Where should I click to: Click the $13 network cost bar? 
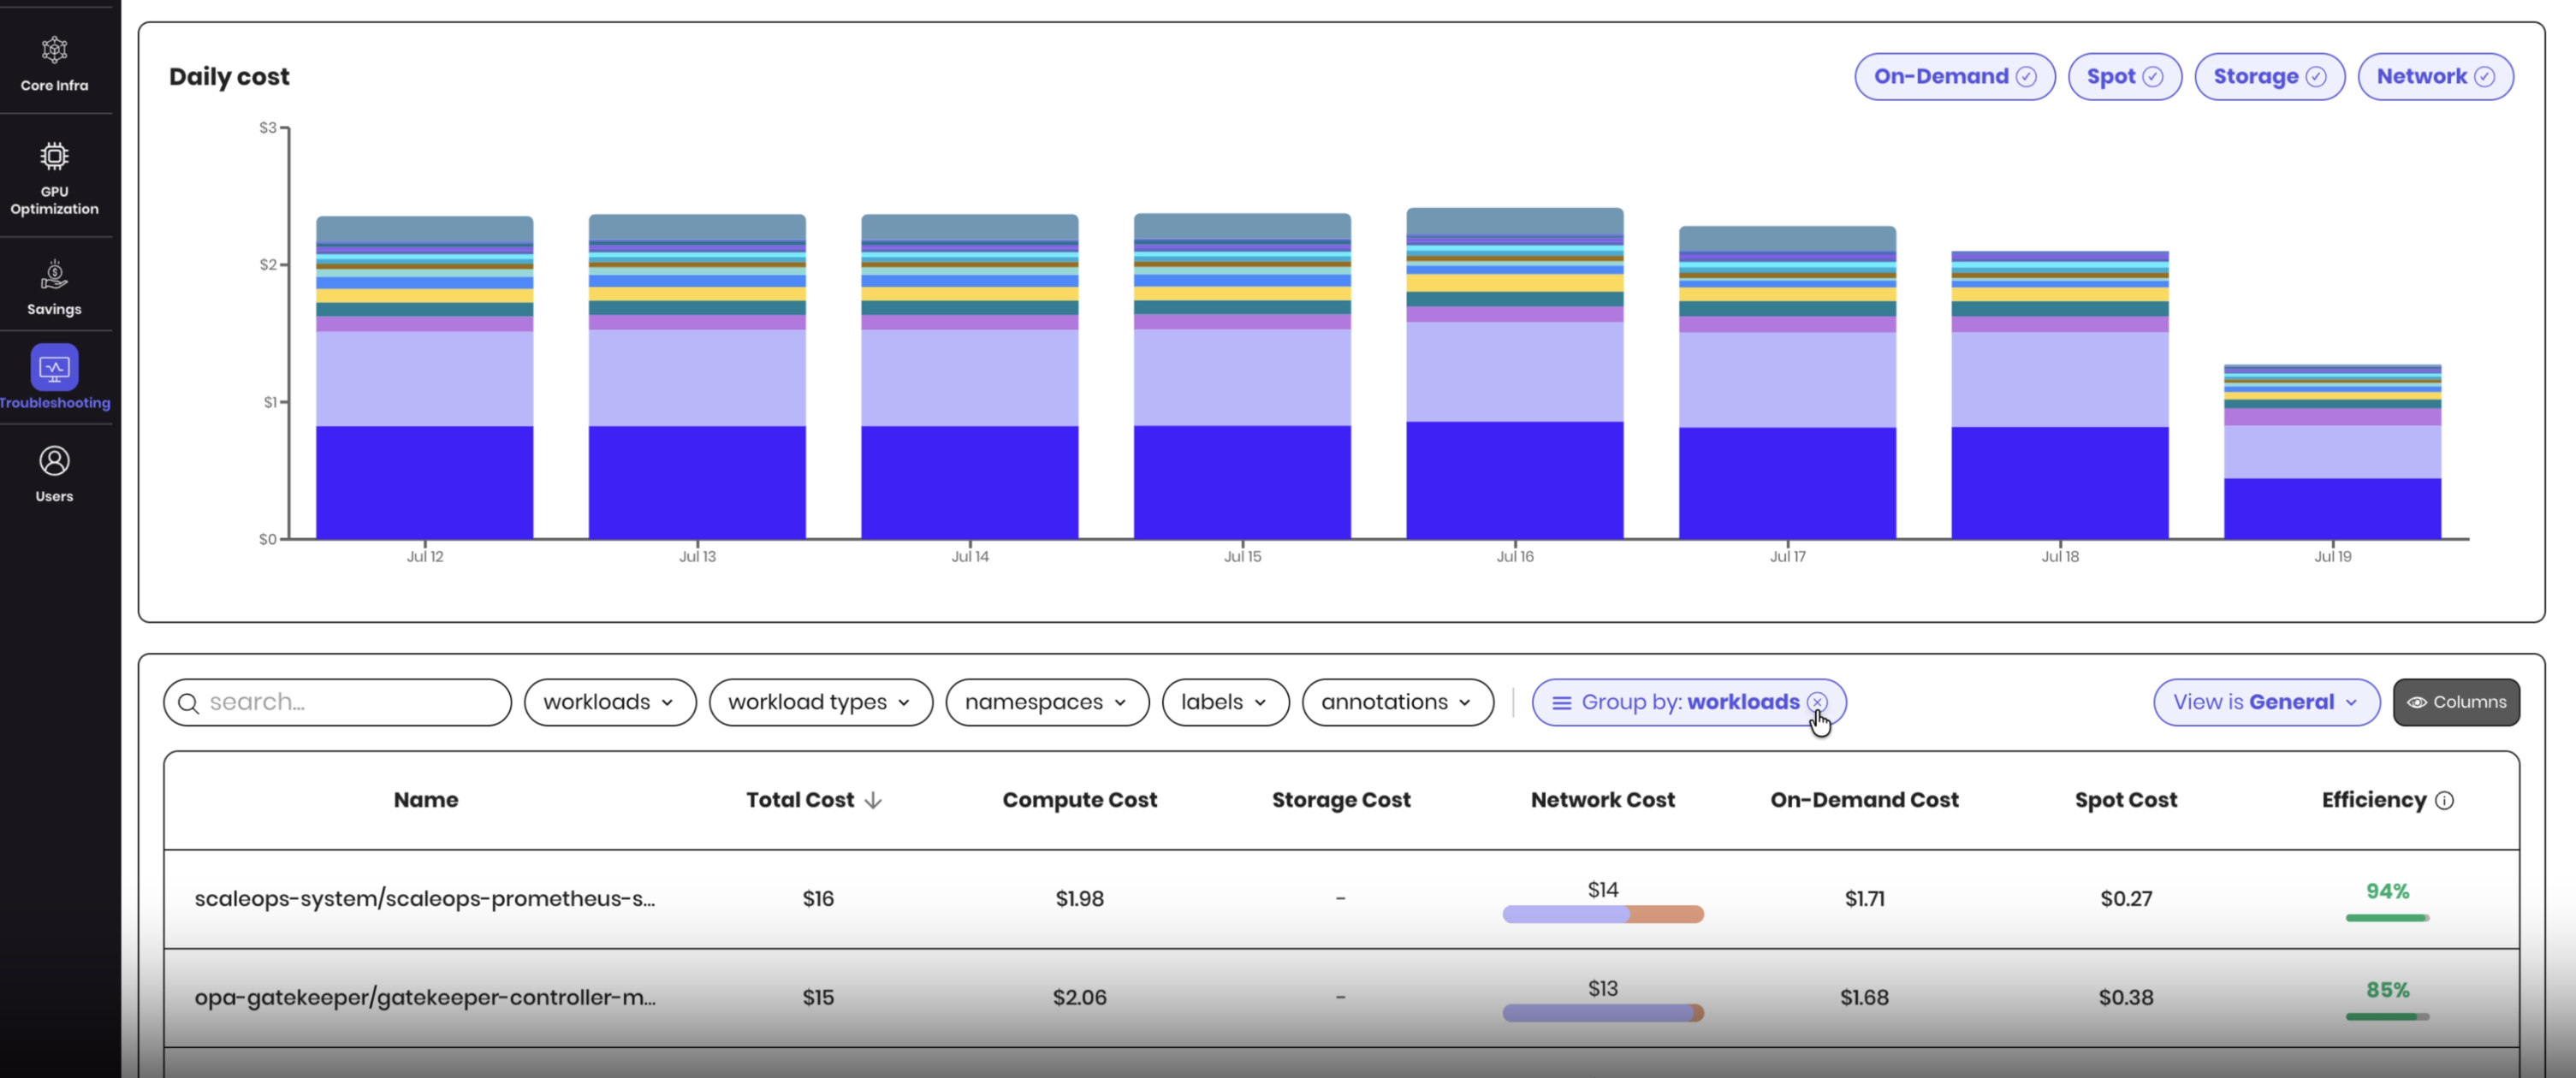[1603, 1013]
